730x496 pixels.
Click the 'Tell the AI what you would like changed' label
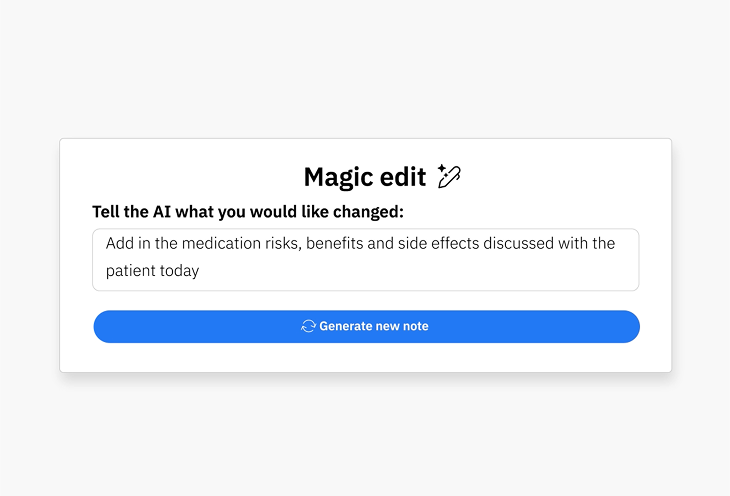(x=248, y=212)
